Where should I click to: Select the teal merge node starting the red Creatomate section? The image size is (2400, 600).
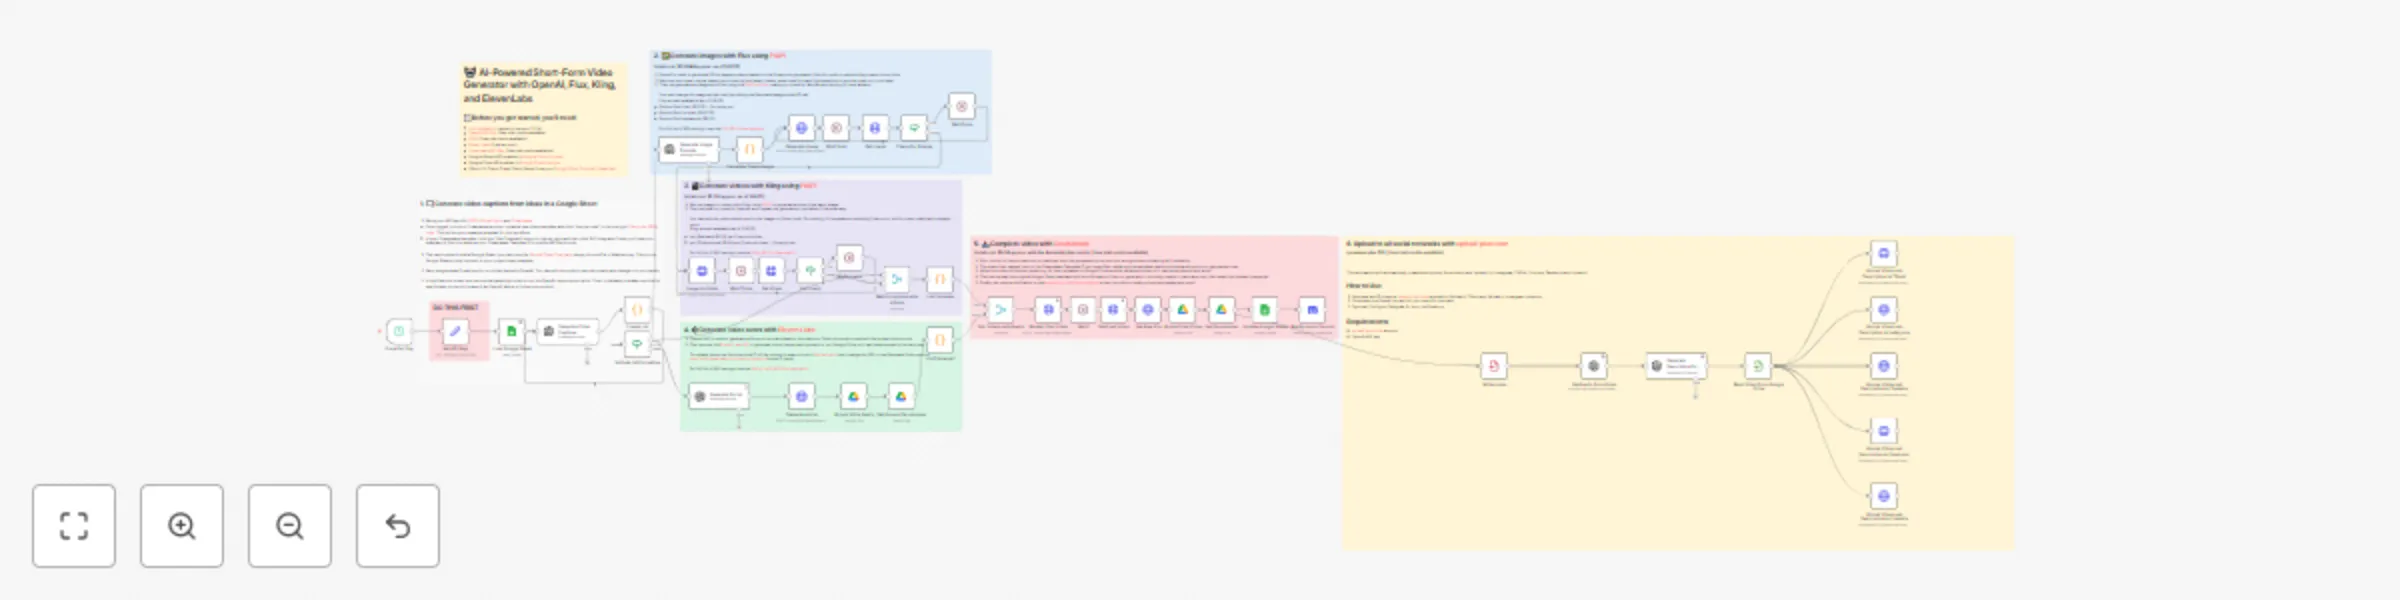pyautogui.click(x=1000, y=310)
